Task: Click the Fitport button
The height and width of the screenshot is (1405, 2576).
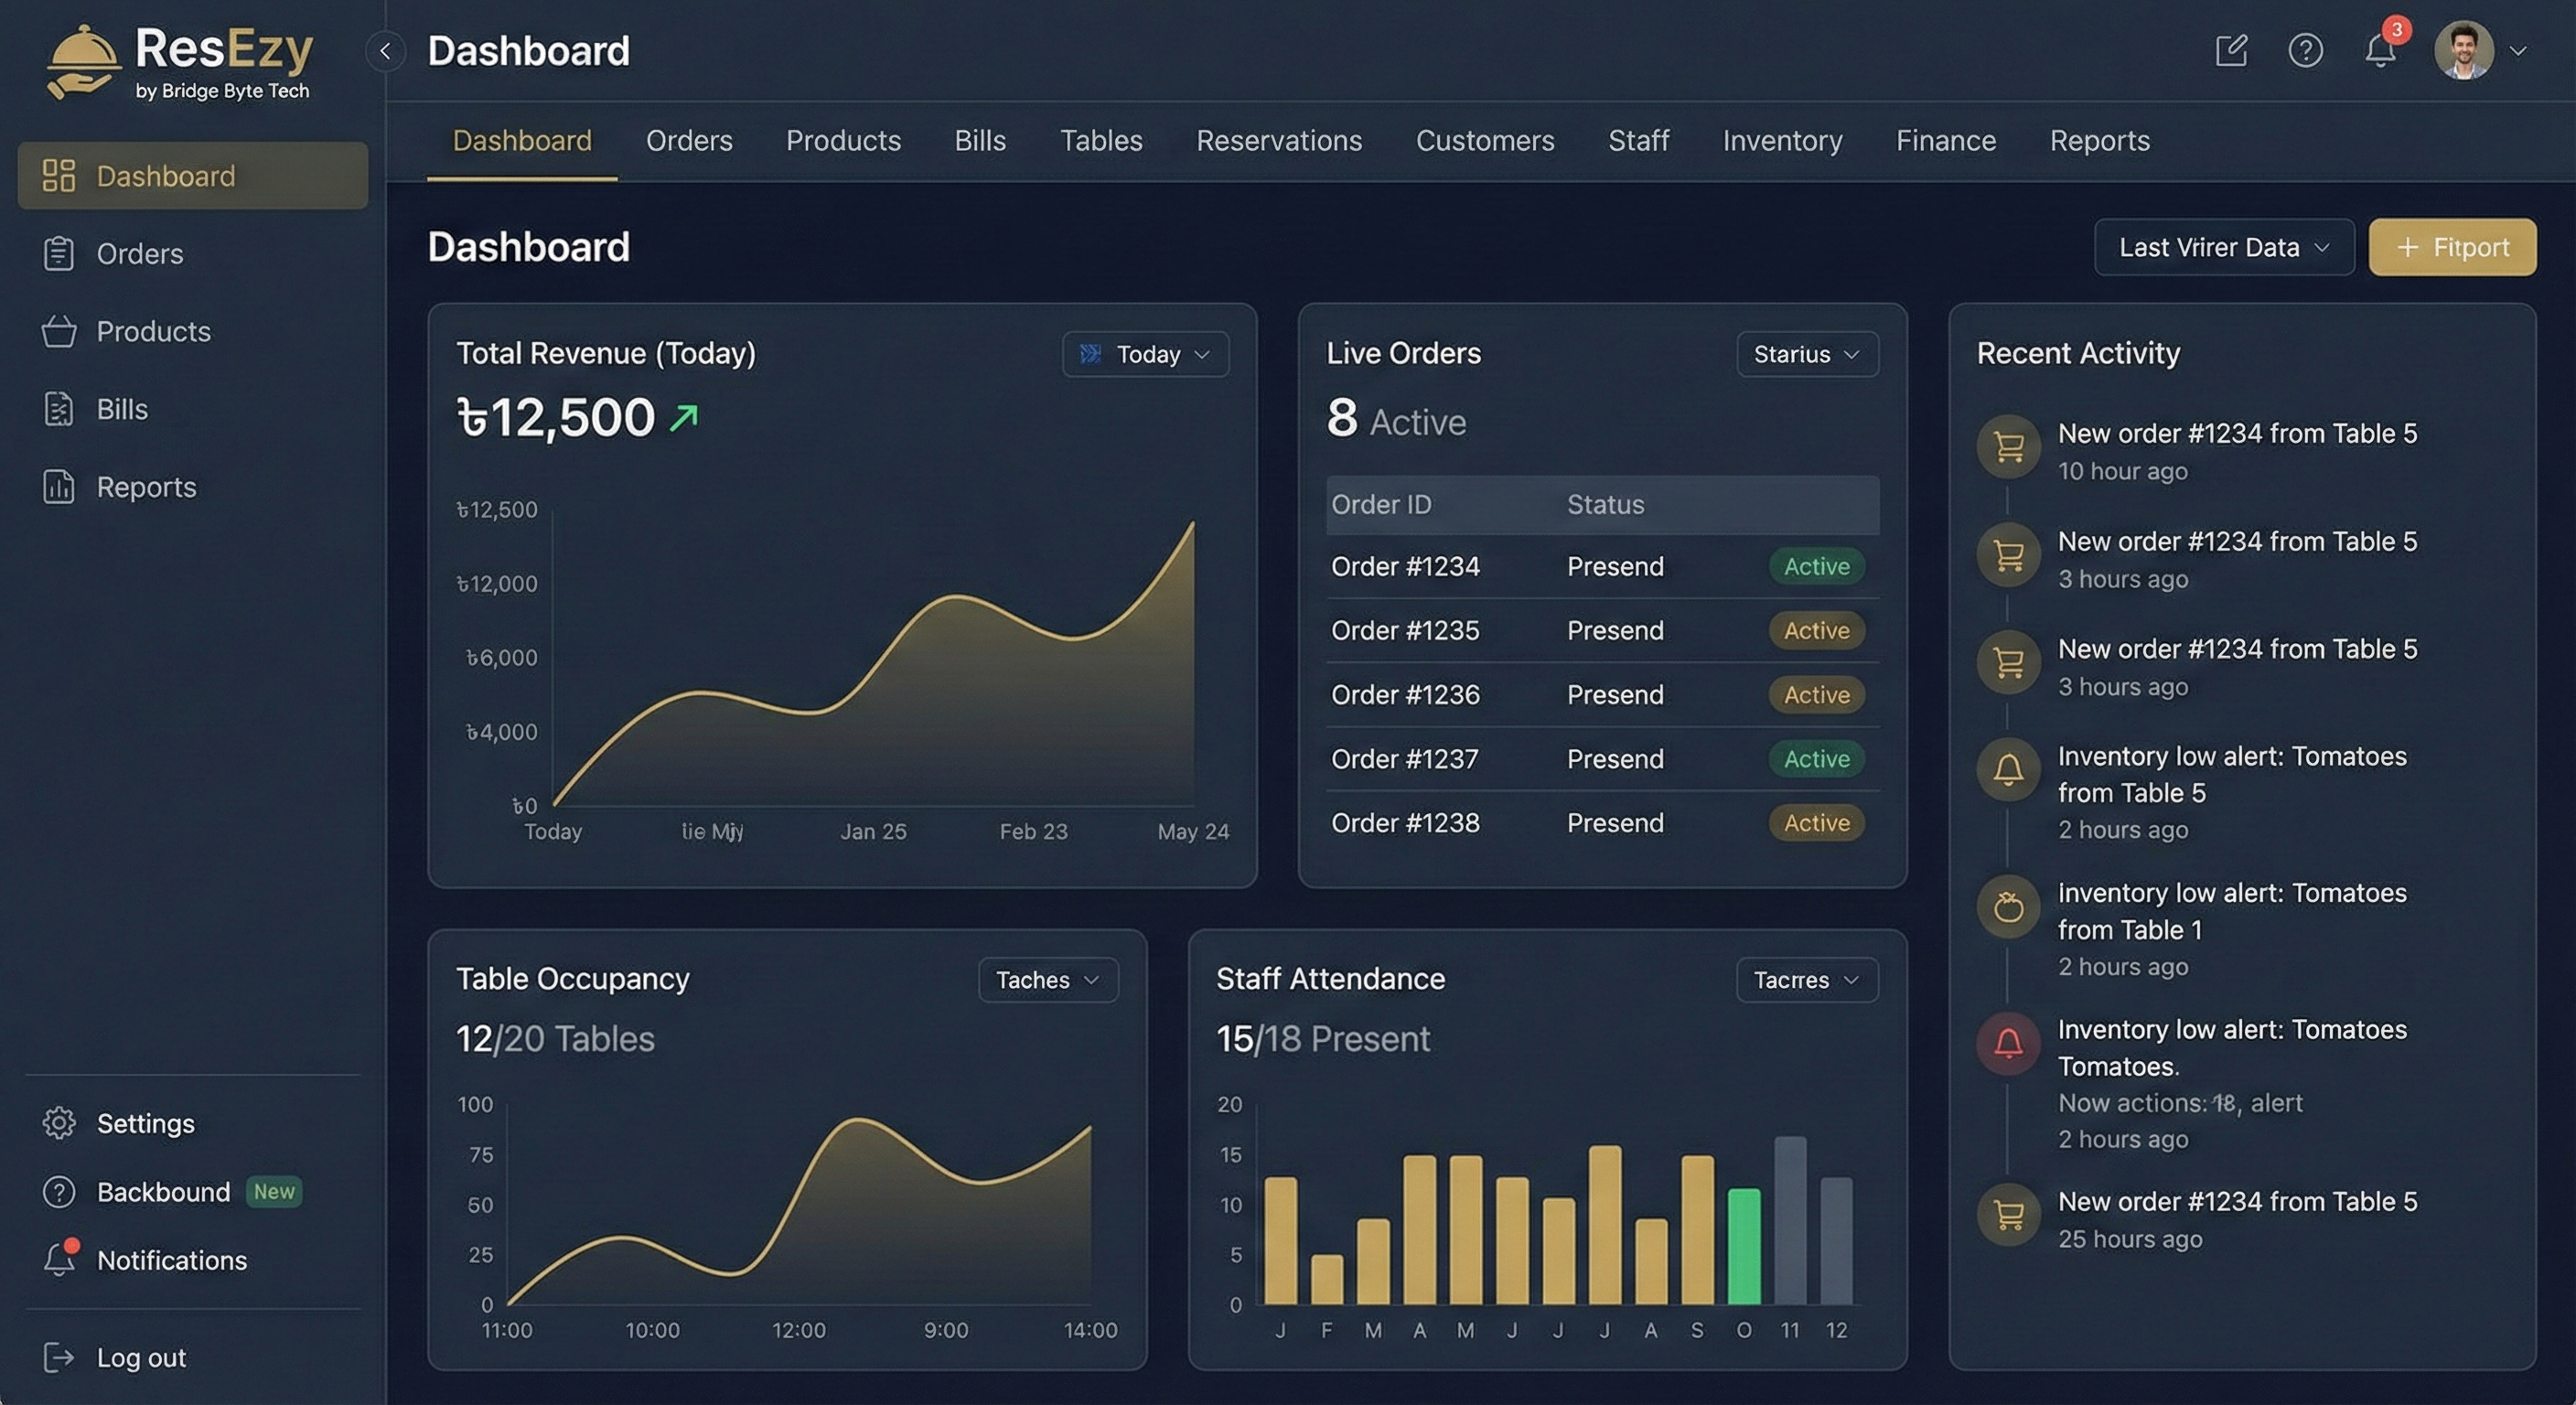Action: (x=2452, y=247)
